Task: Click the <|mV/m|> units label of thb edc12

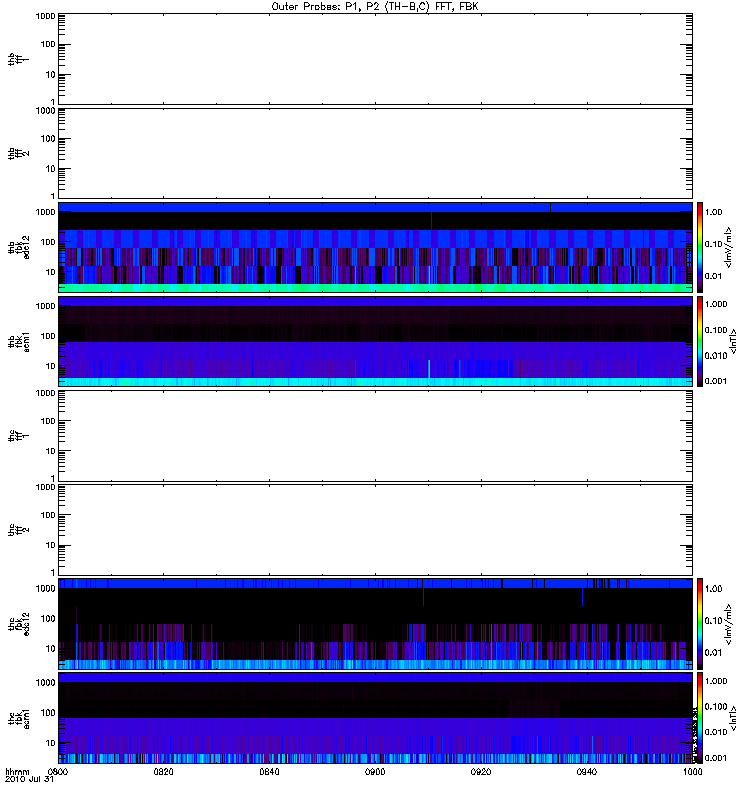Action: click(728, 247)
